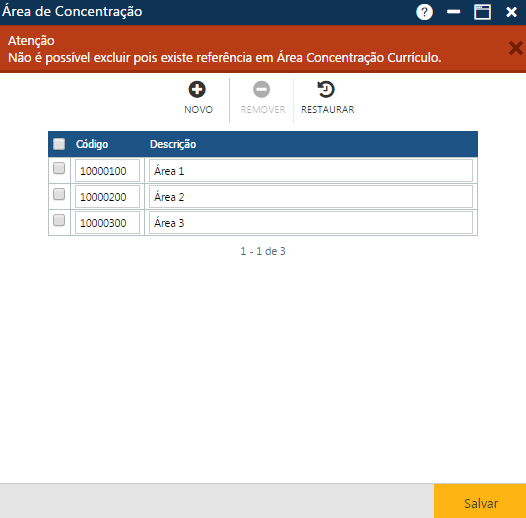This screenshot has height=518, width=526.
Task: Edit the Área 1 description field
Action: click(x=311, y=171)
